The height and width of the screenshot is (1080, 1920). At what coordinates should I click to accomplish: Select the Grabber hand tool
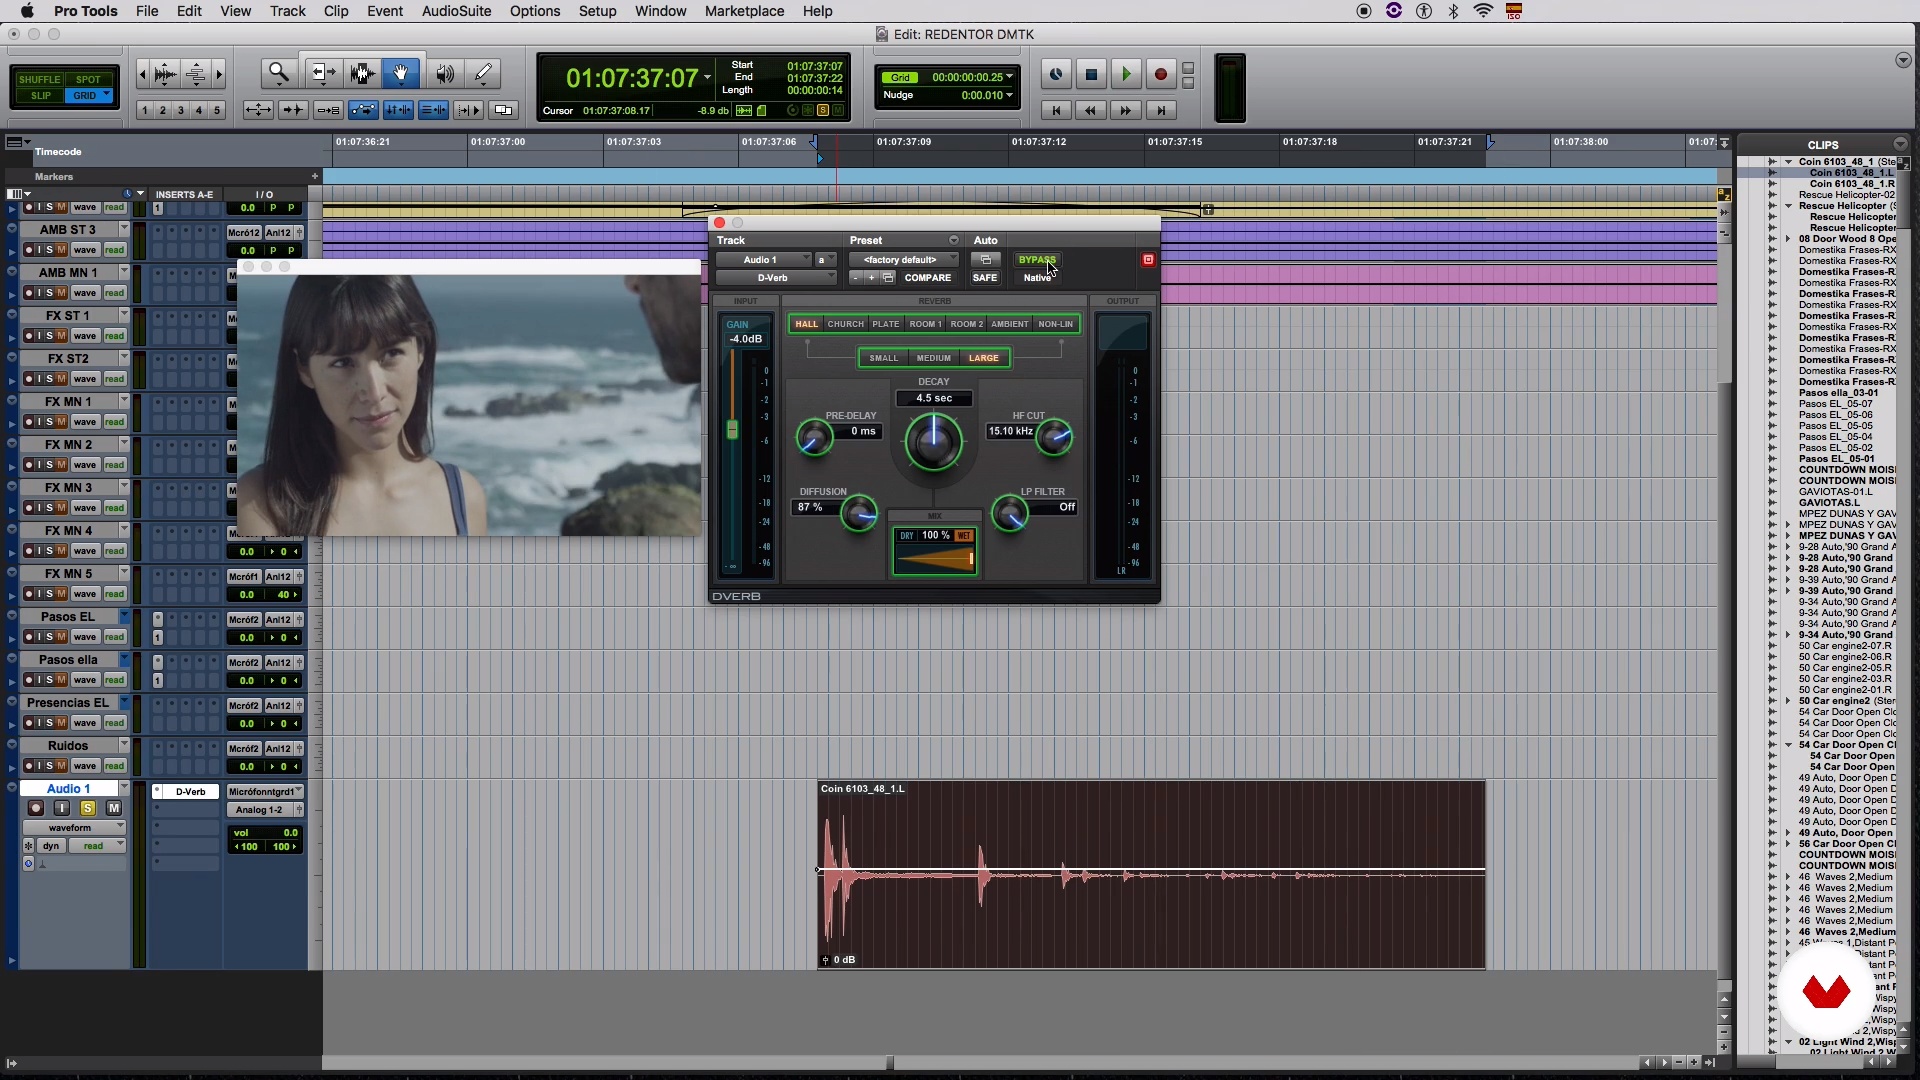(x=401, y=73)
